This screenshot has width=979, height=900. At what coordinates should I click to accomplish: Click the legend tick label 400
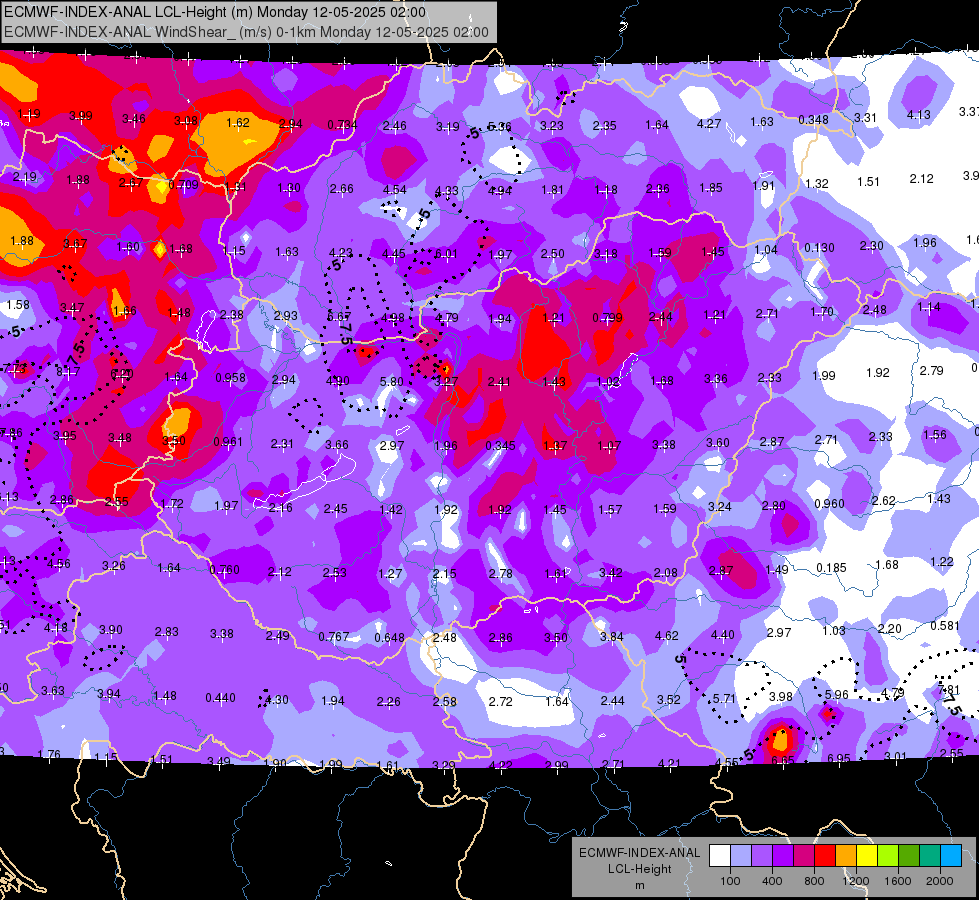772,881
